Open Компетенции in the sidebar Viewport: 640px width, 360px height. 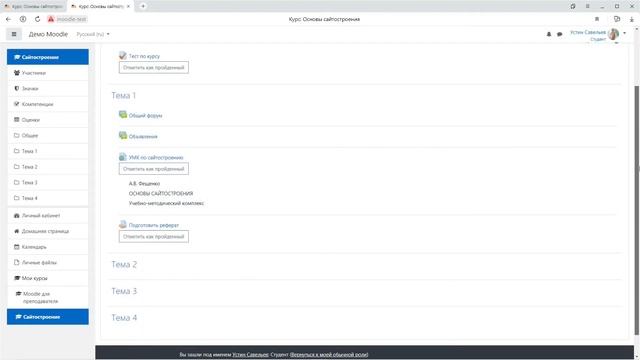[48, 104]
